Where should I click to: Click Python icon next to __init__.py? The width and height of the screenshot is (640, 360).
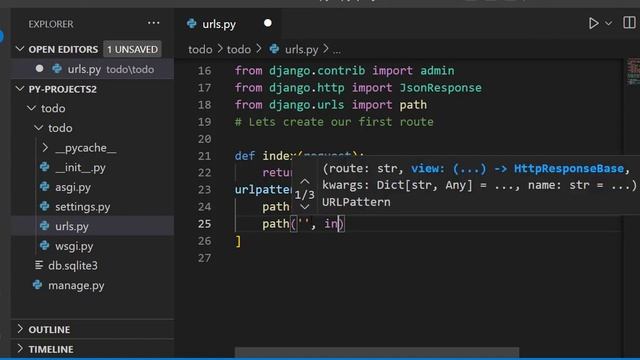point(44,167)
